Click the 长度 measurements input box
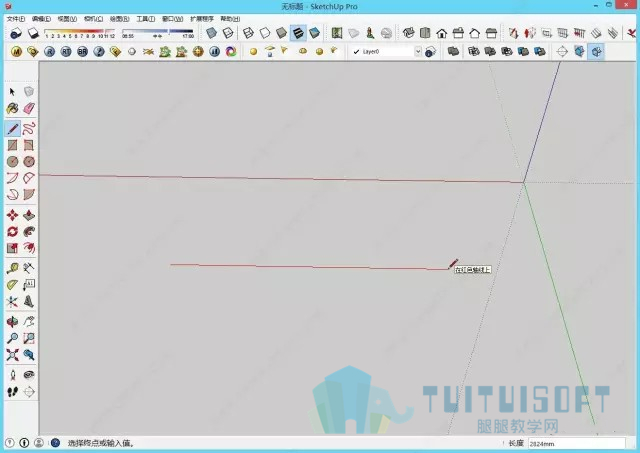Viewport: 640px width, 453px height. (577, 443)
